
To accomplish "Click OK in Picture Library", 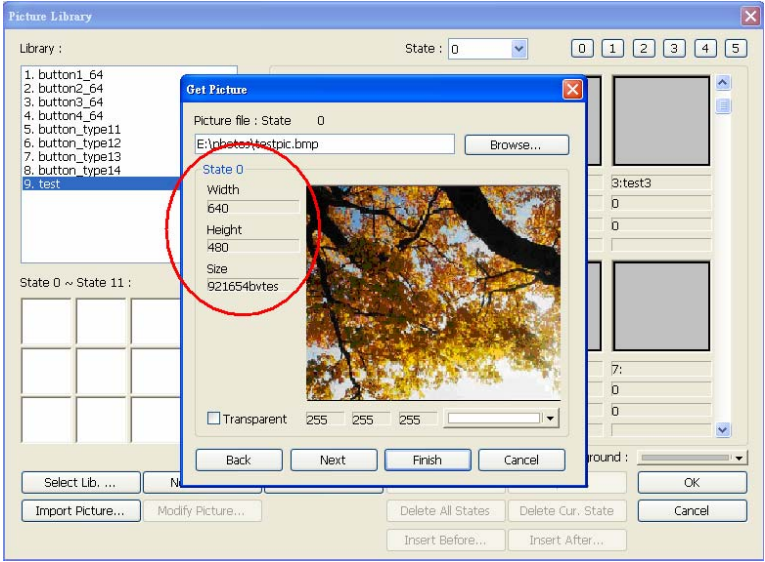I will coord(692,482).
